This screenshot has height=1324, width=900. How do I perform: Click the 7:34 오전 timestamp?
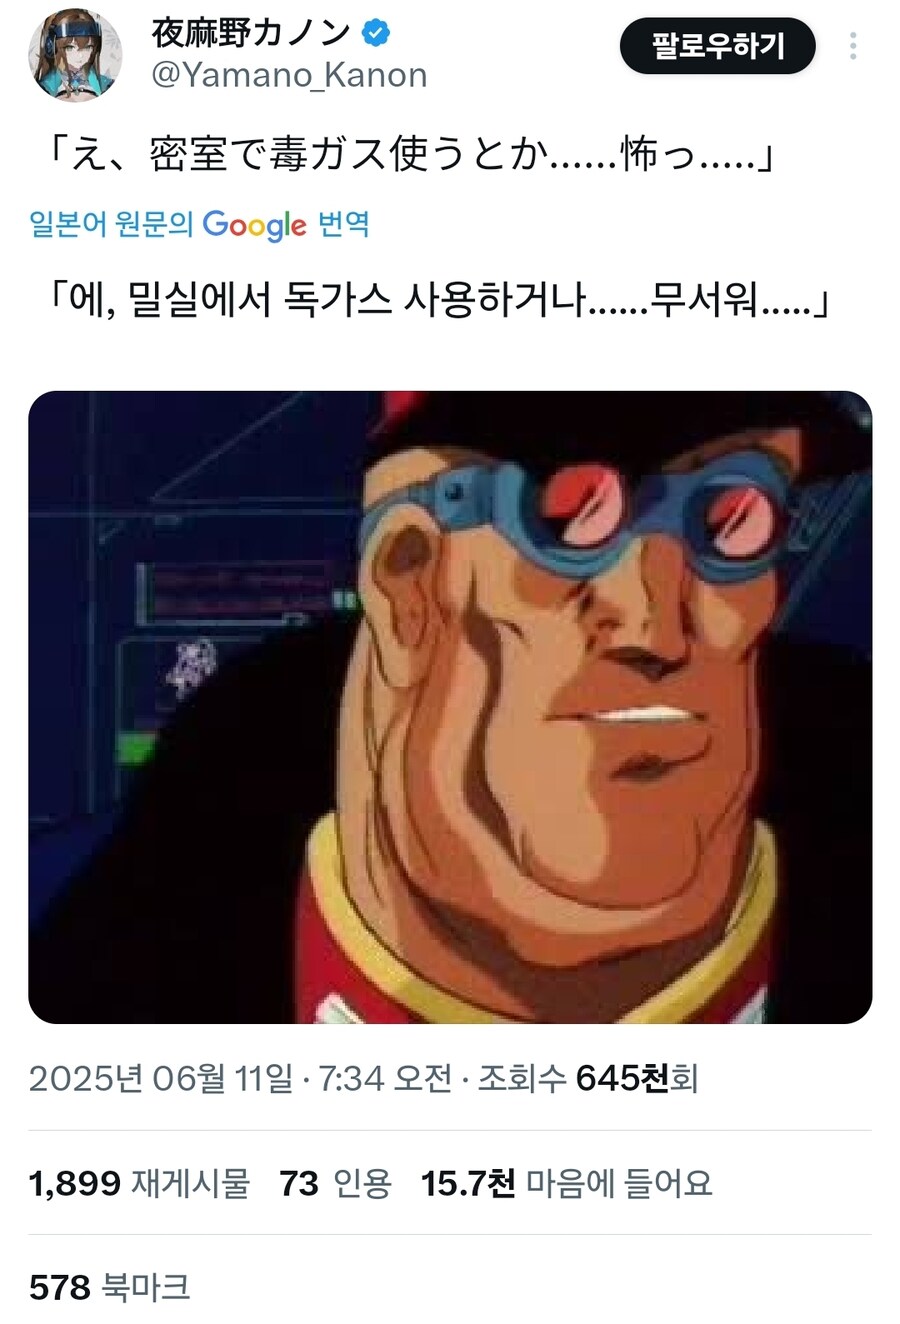(x=385, y=1078)
